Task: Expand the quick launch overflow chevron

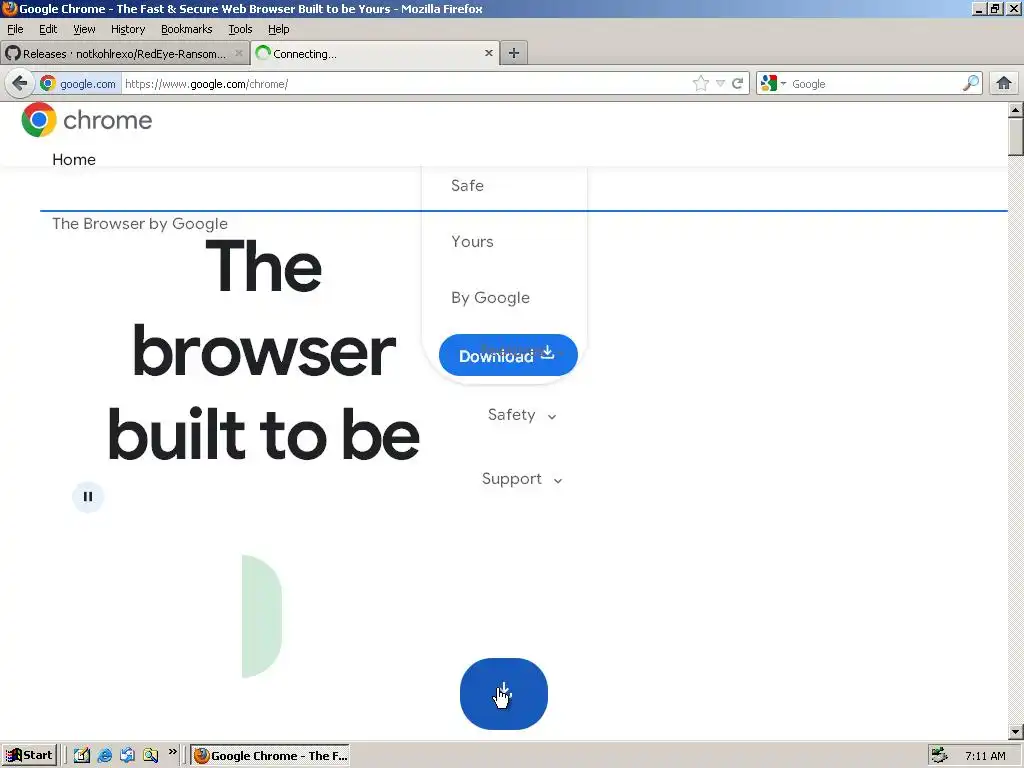Action: pyautogui.click(x=172, y=752)
